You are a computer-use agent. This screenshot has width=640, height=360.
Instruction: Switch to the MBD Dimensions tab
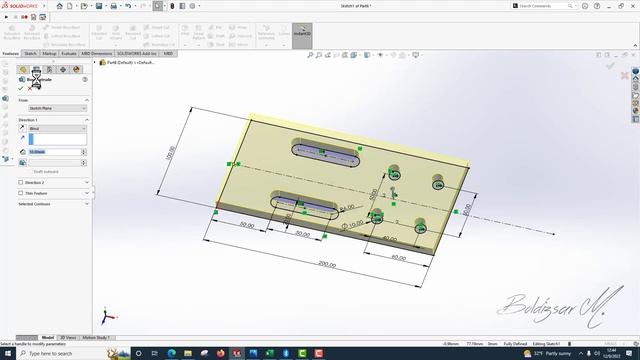[x=96, y=53]
